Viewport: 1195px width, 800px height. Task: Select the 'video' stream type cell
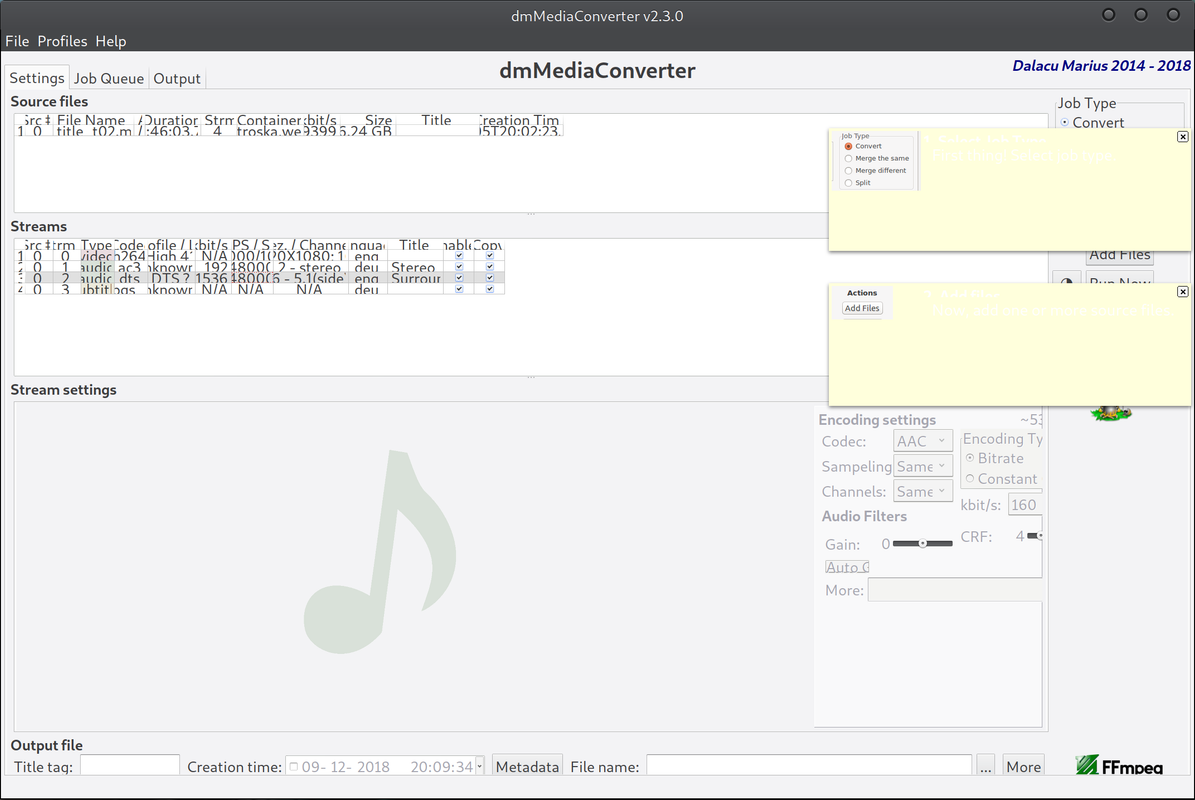96,257
